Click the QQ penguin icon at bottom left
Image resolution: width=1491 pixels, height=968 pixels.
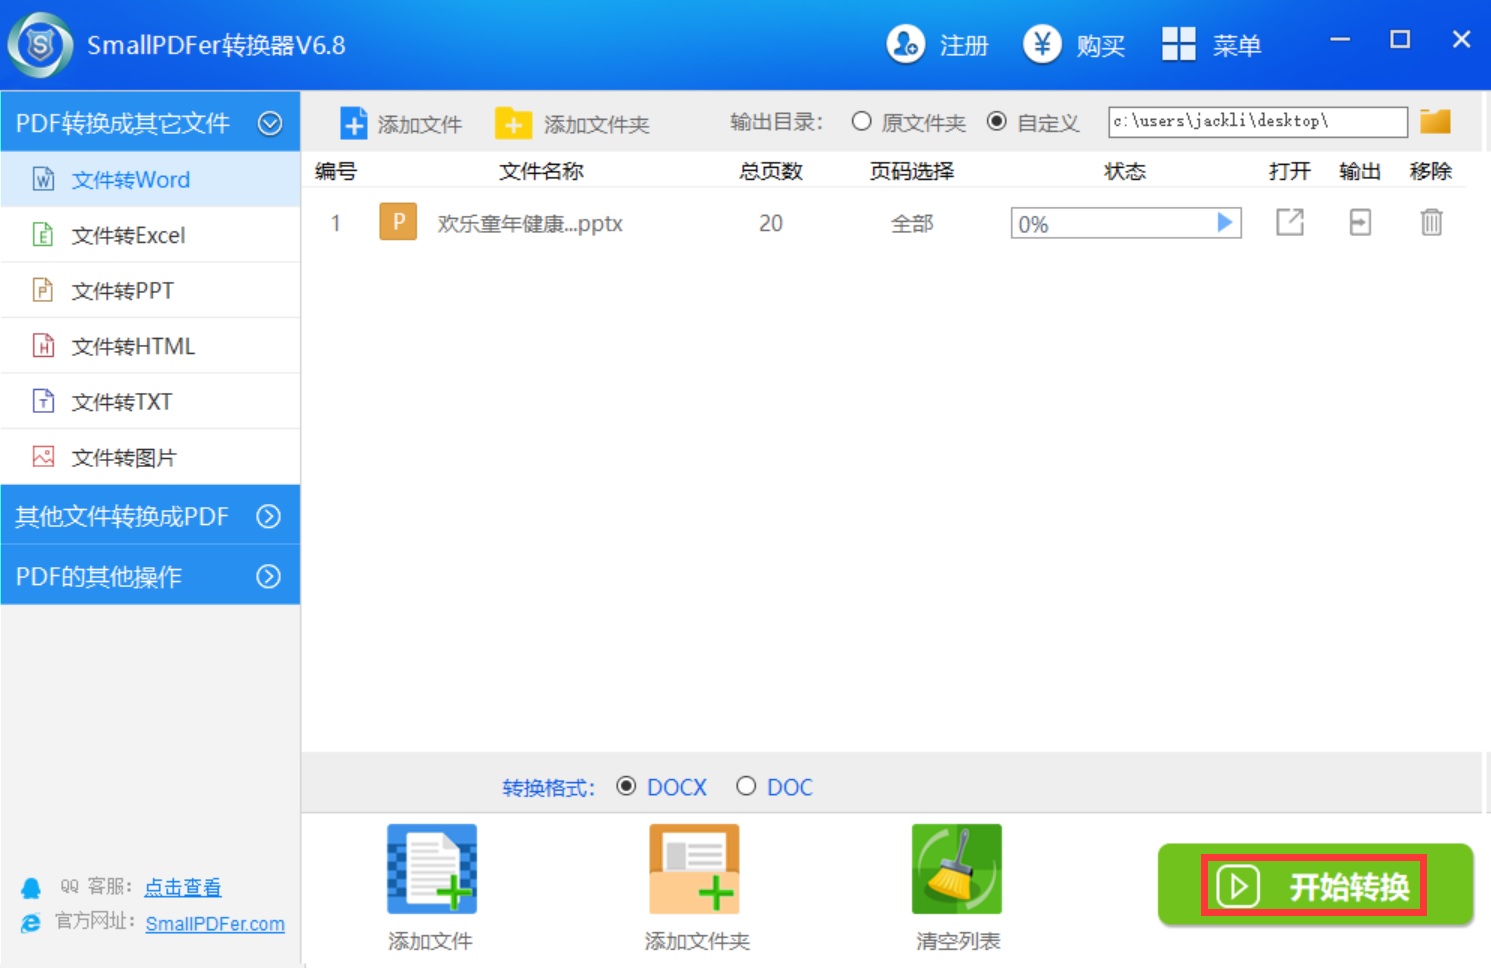31,887
